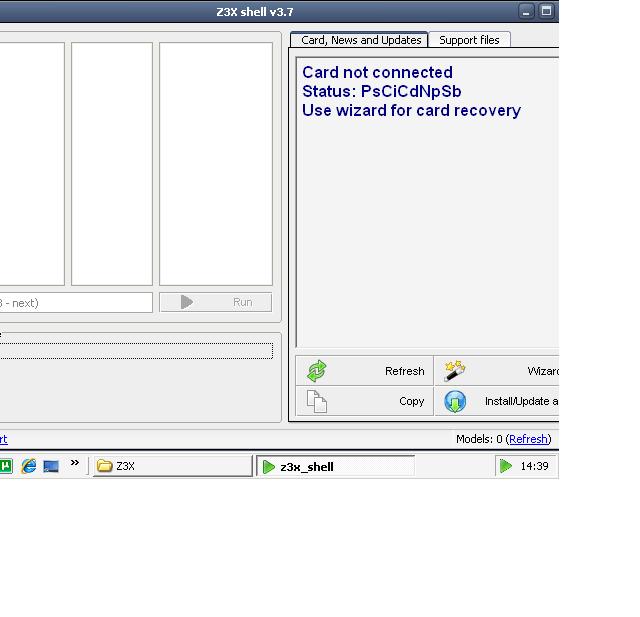Screen dimensions: 640x617
Task: Click the Refresh button label
Action: click(x=404, y=371)
